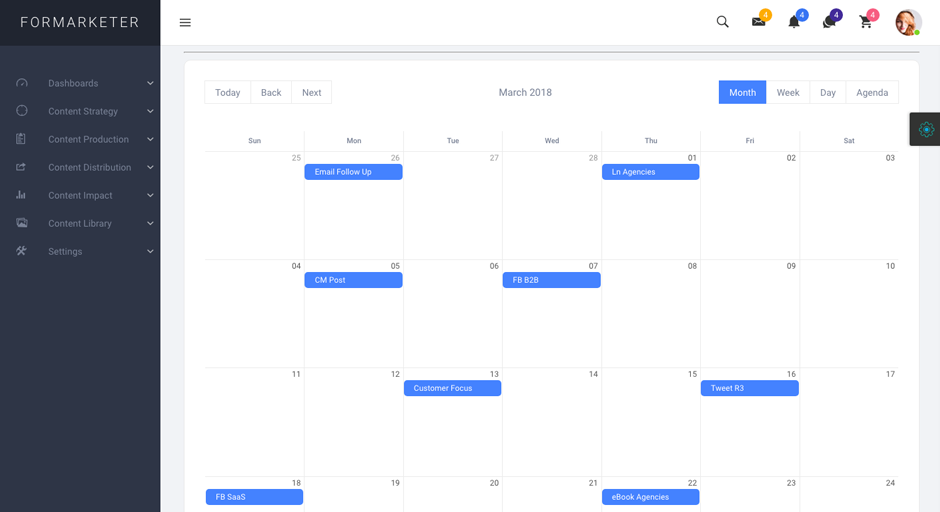
Task: Go Back one month
Action: (271, 92)
